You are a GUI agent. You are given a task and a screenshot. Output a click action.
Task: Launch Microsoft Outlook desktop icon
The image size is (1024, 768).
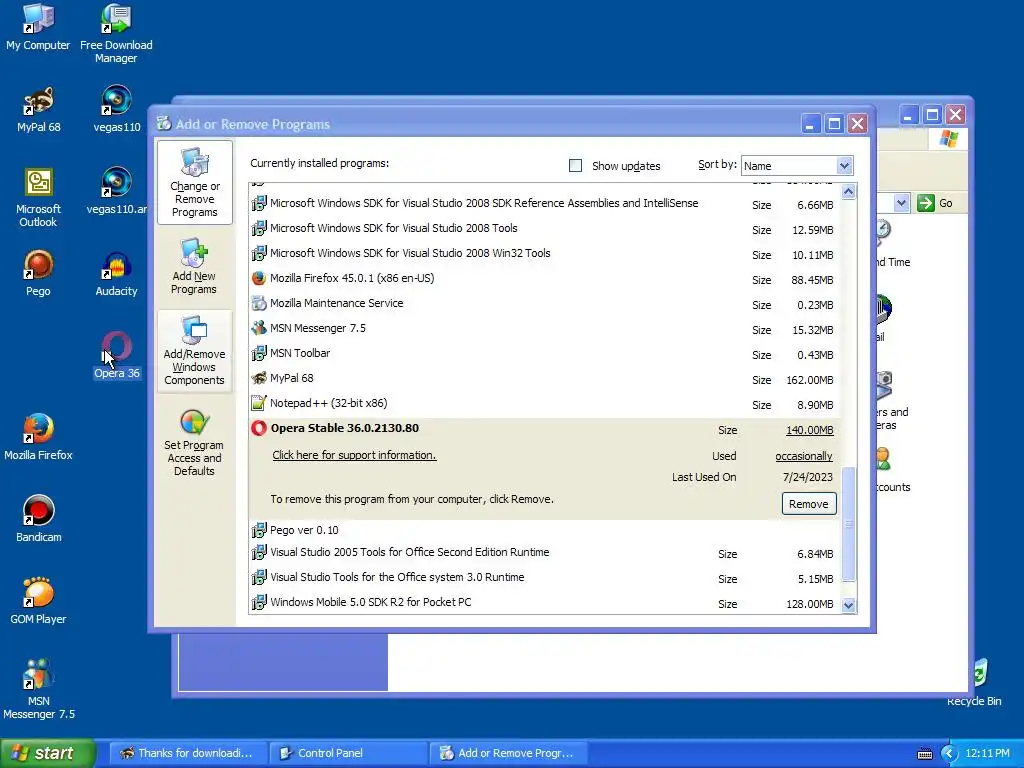point(39,197)
